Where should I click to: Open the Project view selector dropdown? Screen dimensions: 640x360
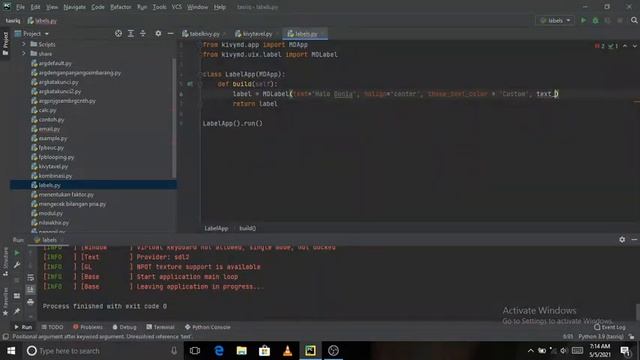pos(32,33)
